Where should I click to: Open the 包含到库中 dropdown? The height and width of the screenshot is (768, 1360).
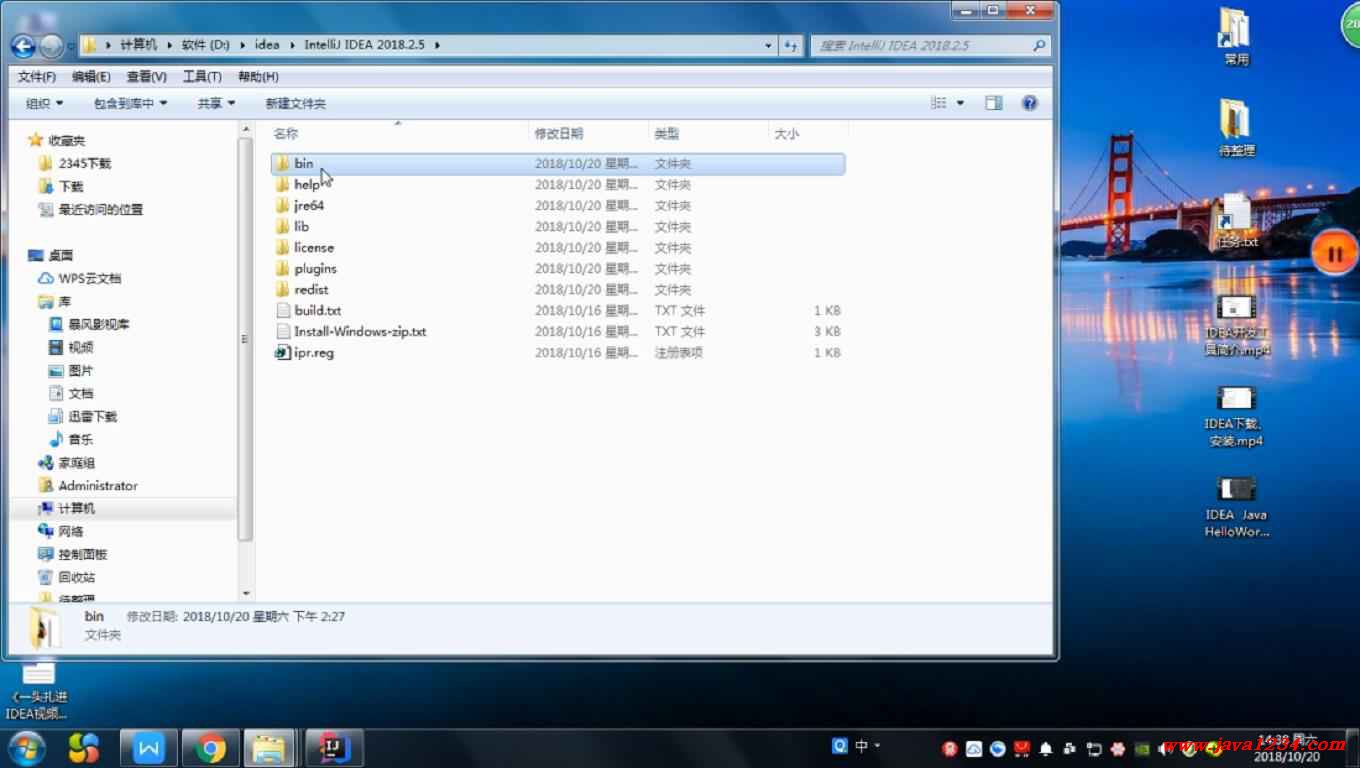(x=130, y=103)
